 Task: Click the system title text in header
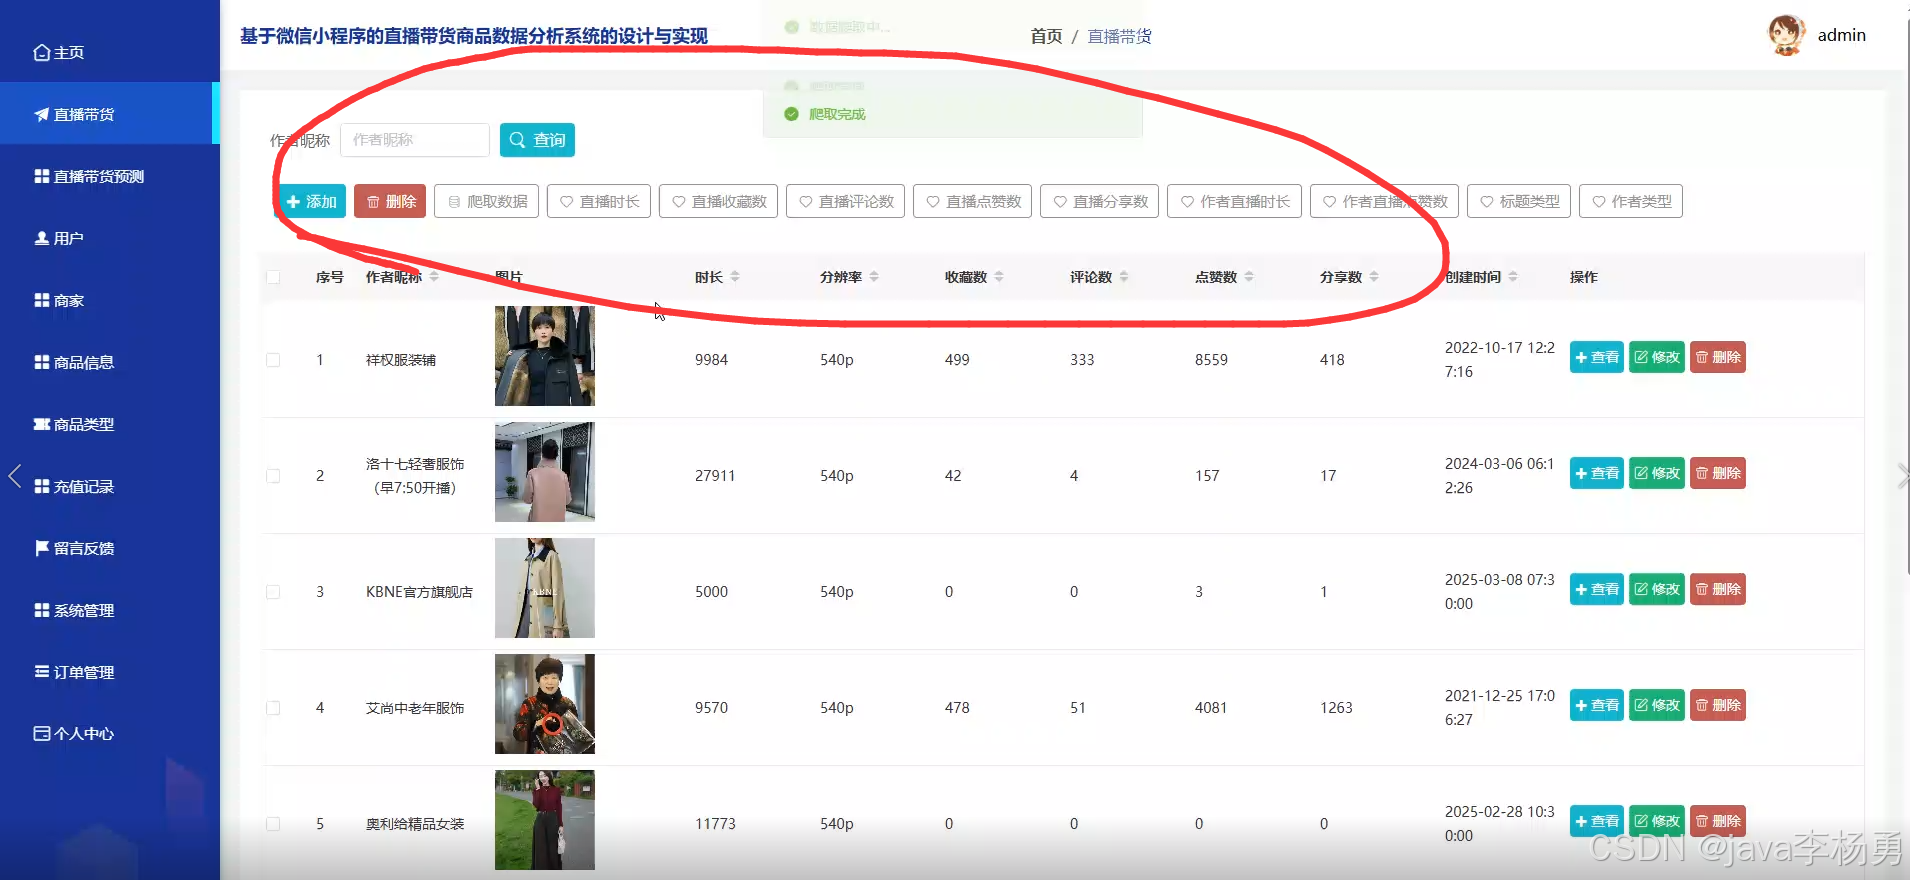[474, 36]
